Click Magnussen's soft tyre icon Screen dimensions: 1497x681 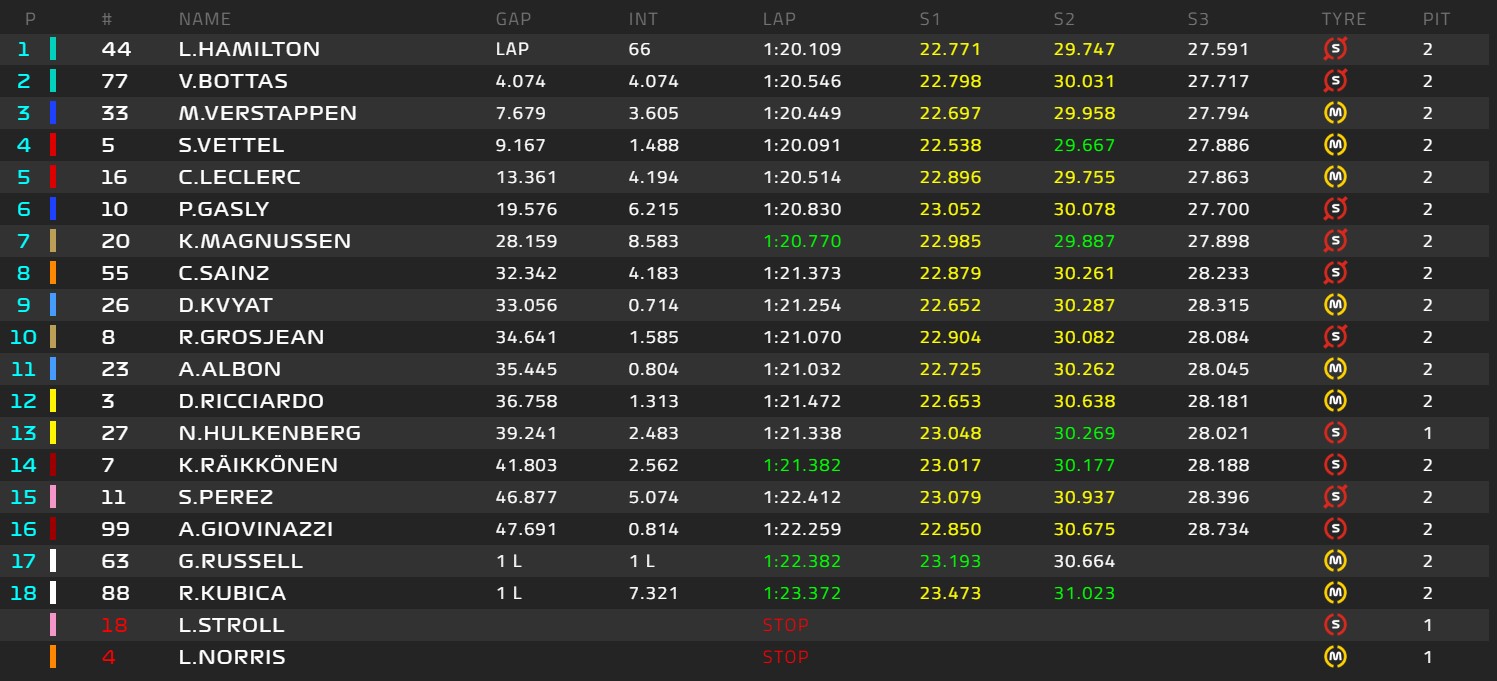[1334, 241]
